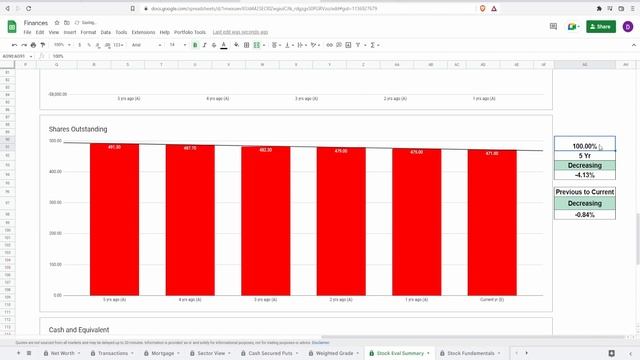Screen dimensions: 640x360
Task: Open the View menu
Action: [x=54, y=32]
